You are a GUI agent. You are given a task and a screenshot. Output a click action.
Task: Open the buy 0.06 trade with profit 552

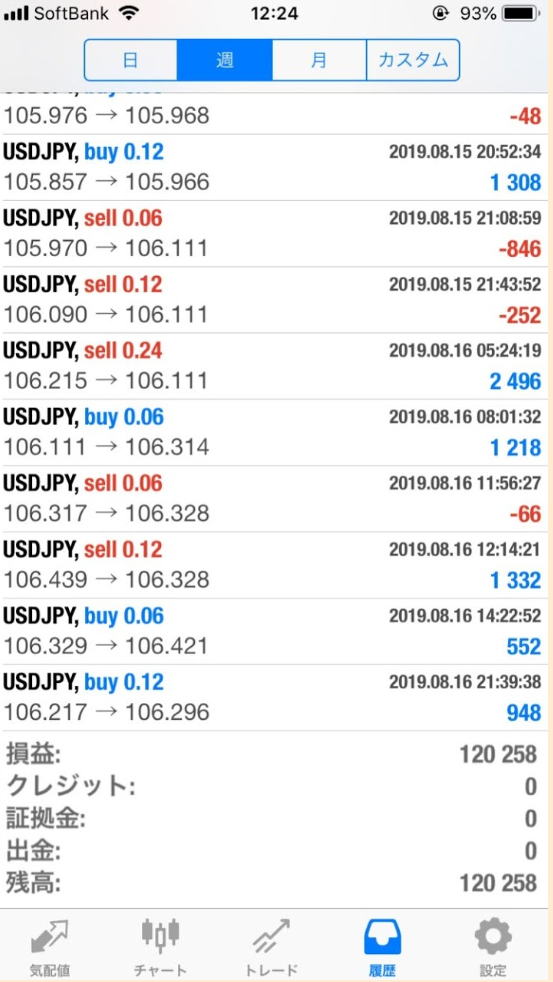point(274,632)
